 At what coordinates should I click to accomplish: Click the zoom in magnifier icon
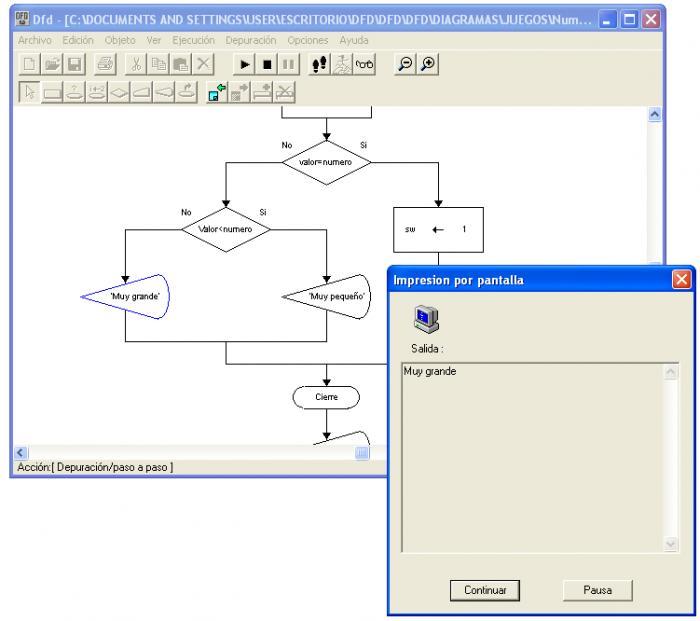(428, 64)
